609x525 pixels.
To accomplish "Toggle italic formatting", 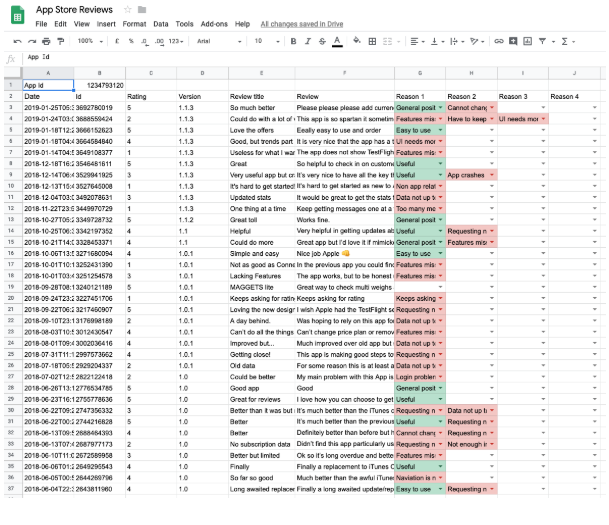I will tap(308, 41).
